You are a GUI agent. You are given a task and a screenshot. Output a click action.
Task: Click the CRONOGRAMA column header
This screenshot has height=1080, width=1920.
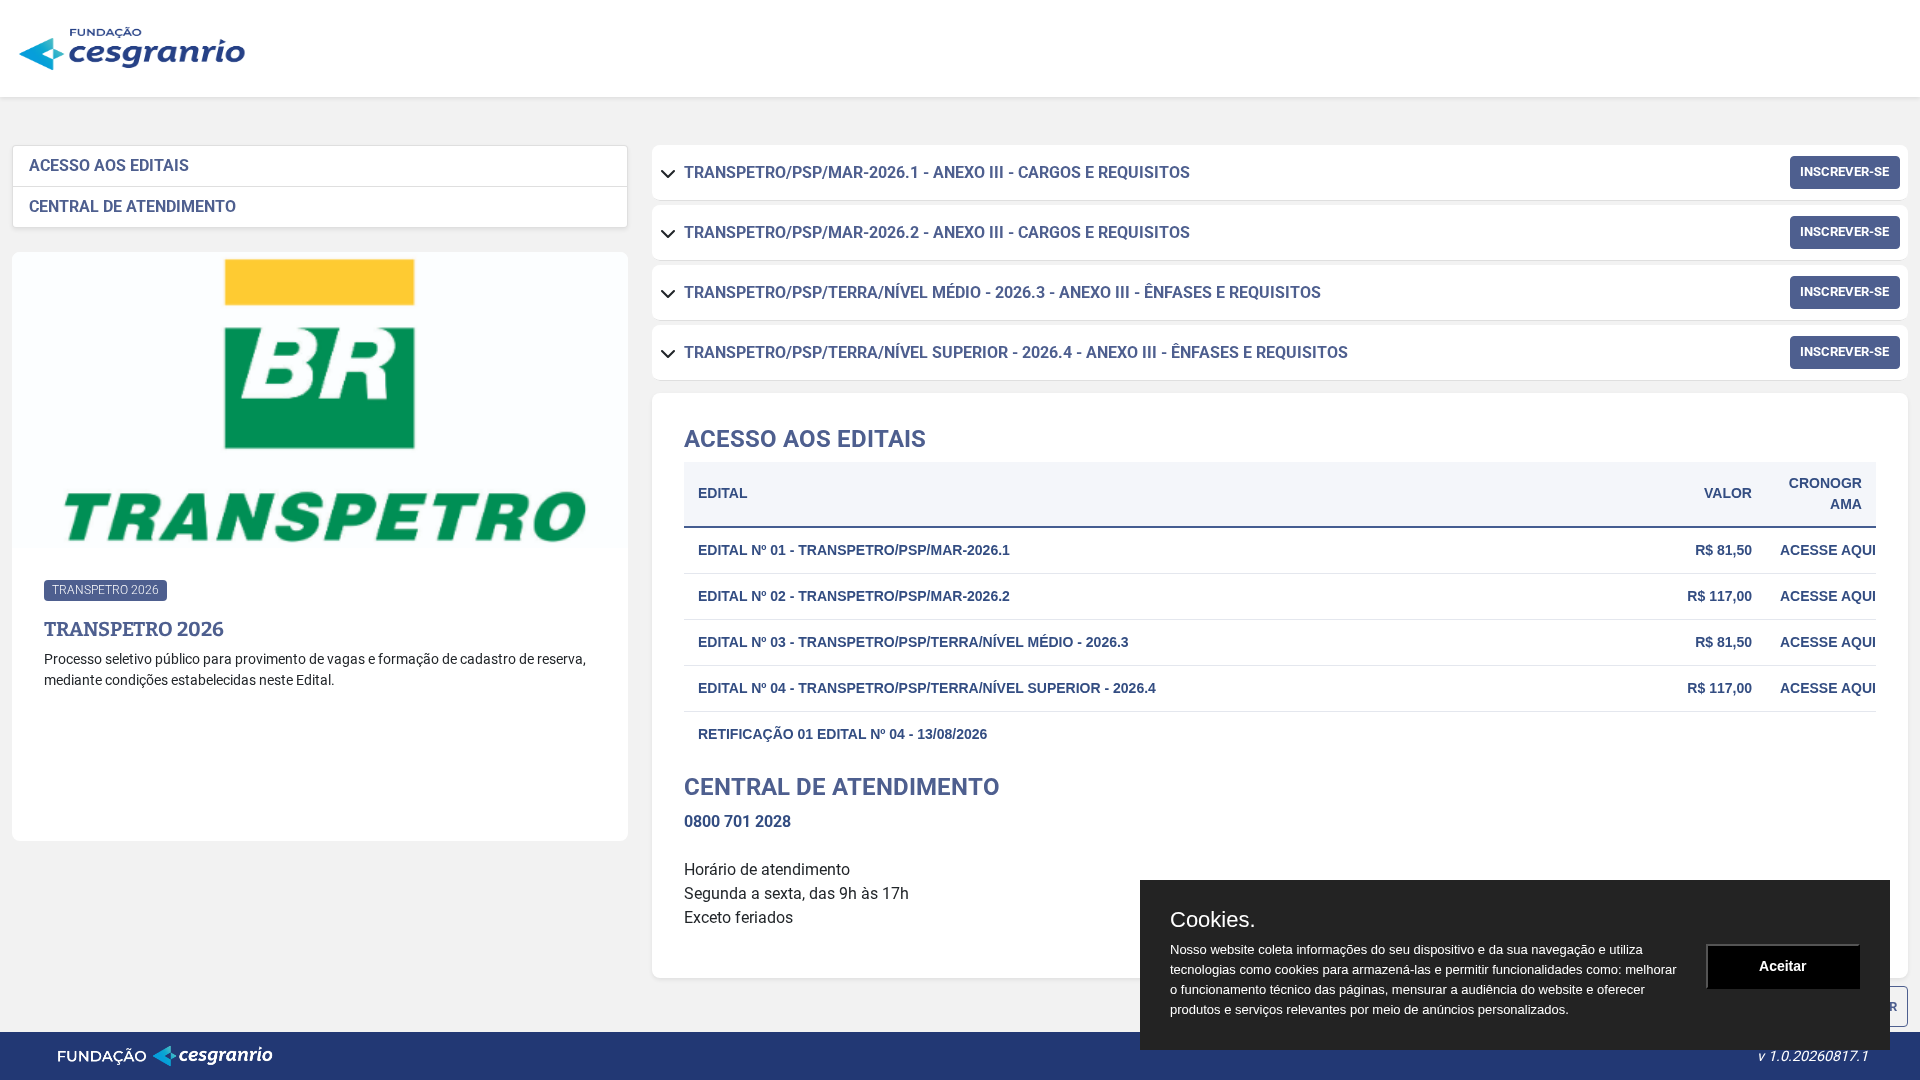point(1825,494)
